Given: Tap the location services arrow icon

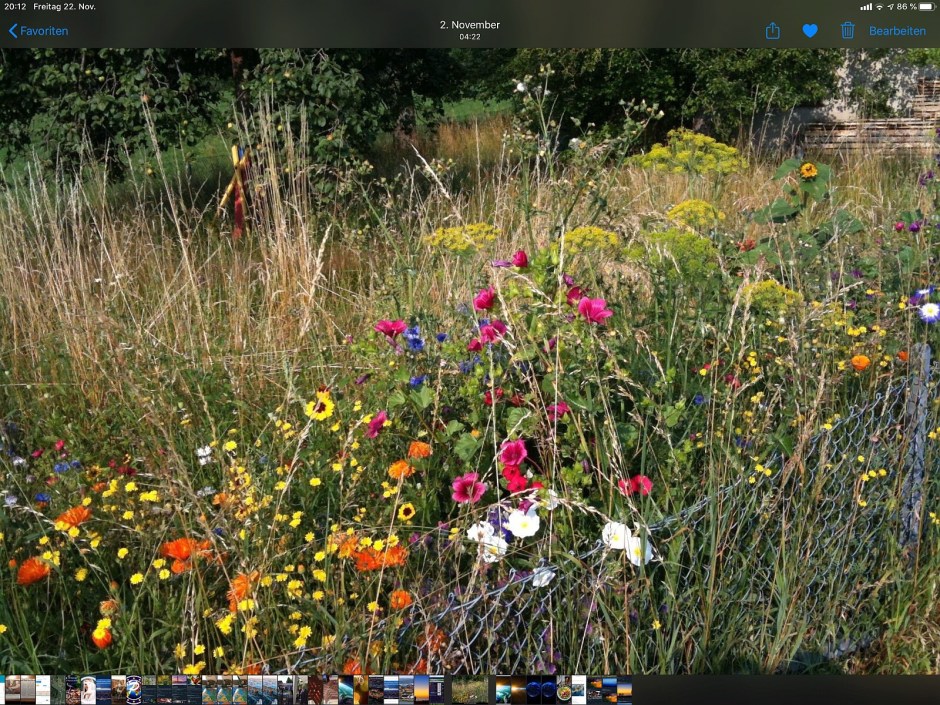Looking at the screenshot, I should point(890,7).
